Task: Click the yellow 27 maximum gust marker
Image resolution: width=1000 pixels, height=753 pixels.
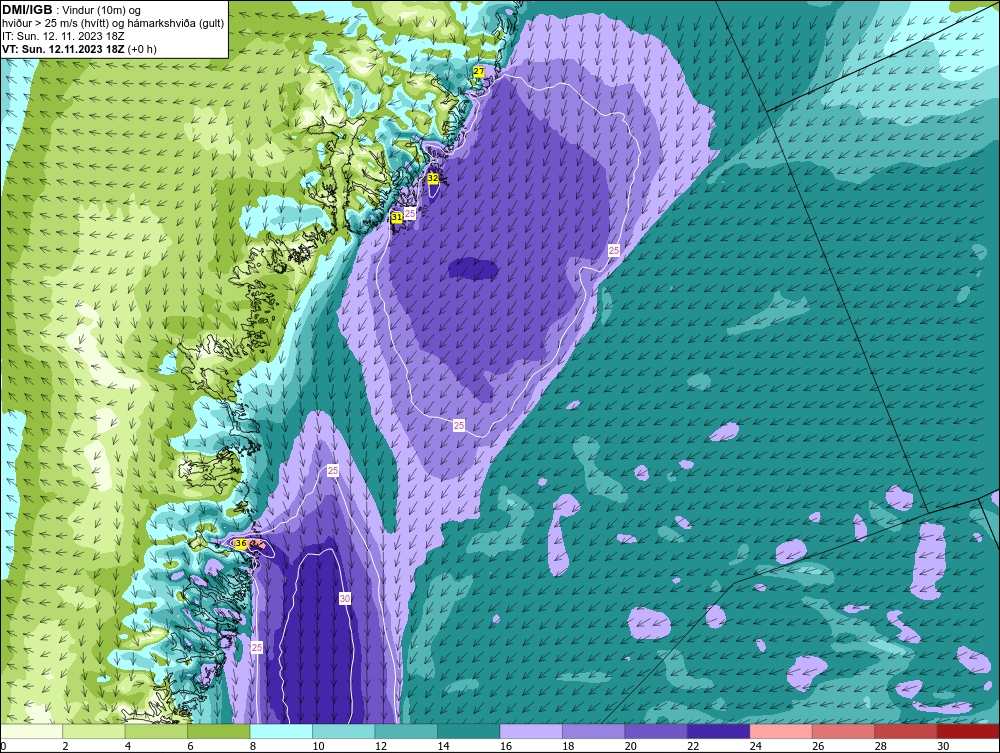Action: [479, 71]
